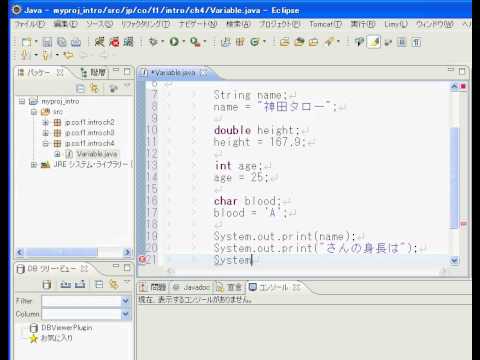Click the green Run toolbar icon
Screen dimensions: 480x360
coord(174,42)
